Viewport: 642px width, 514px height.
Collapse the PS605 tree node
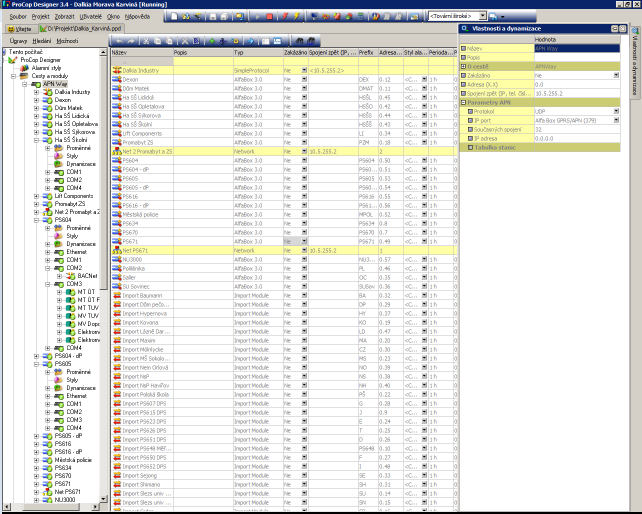(x=36, y=364)
